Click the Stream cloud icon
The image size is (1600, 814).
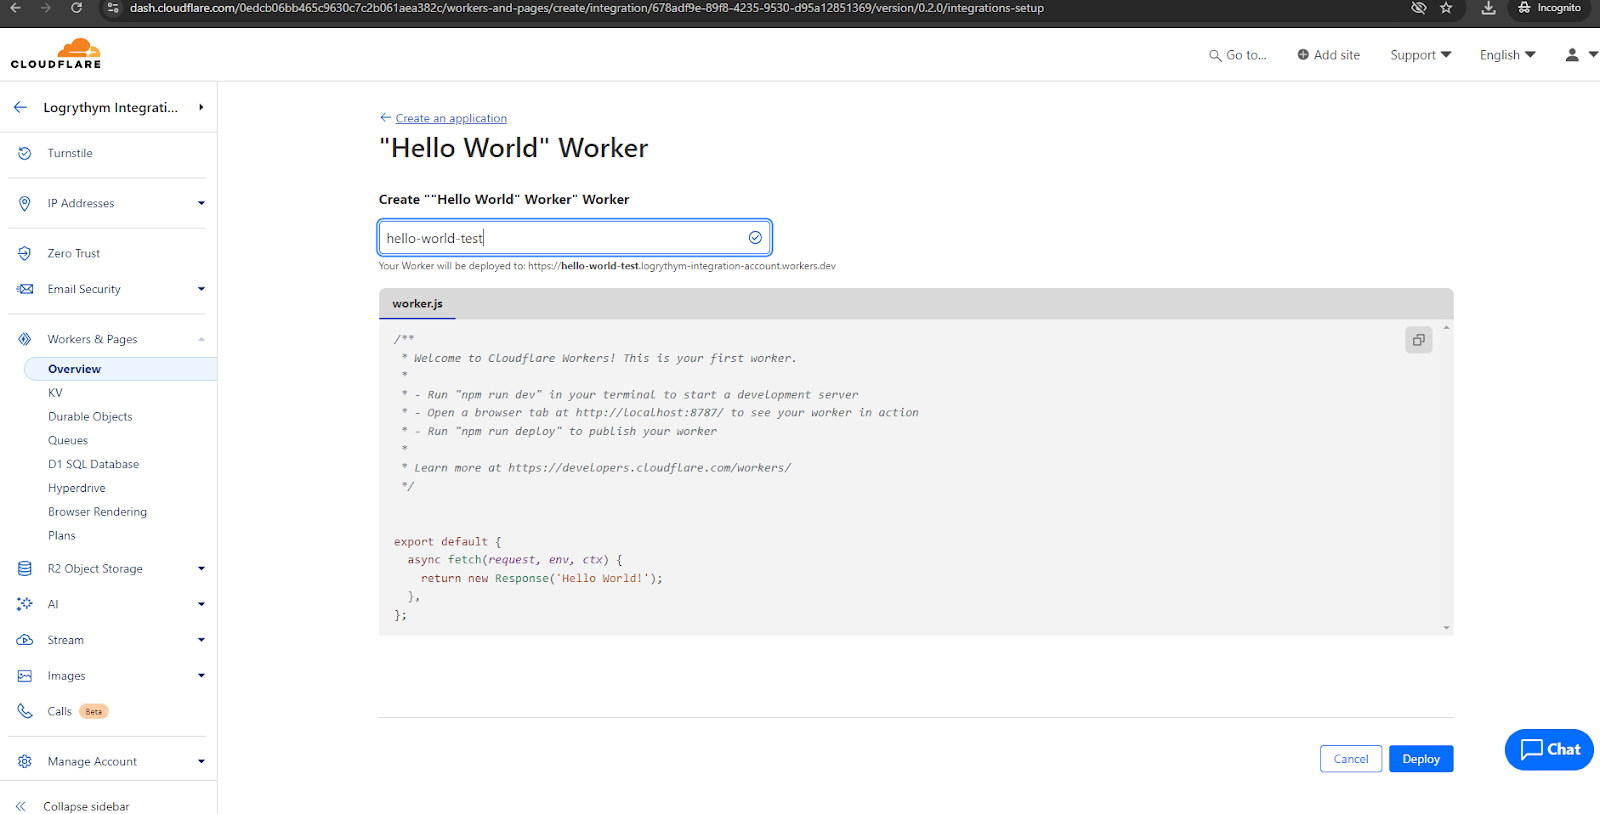coord(25,640)
